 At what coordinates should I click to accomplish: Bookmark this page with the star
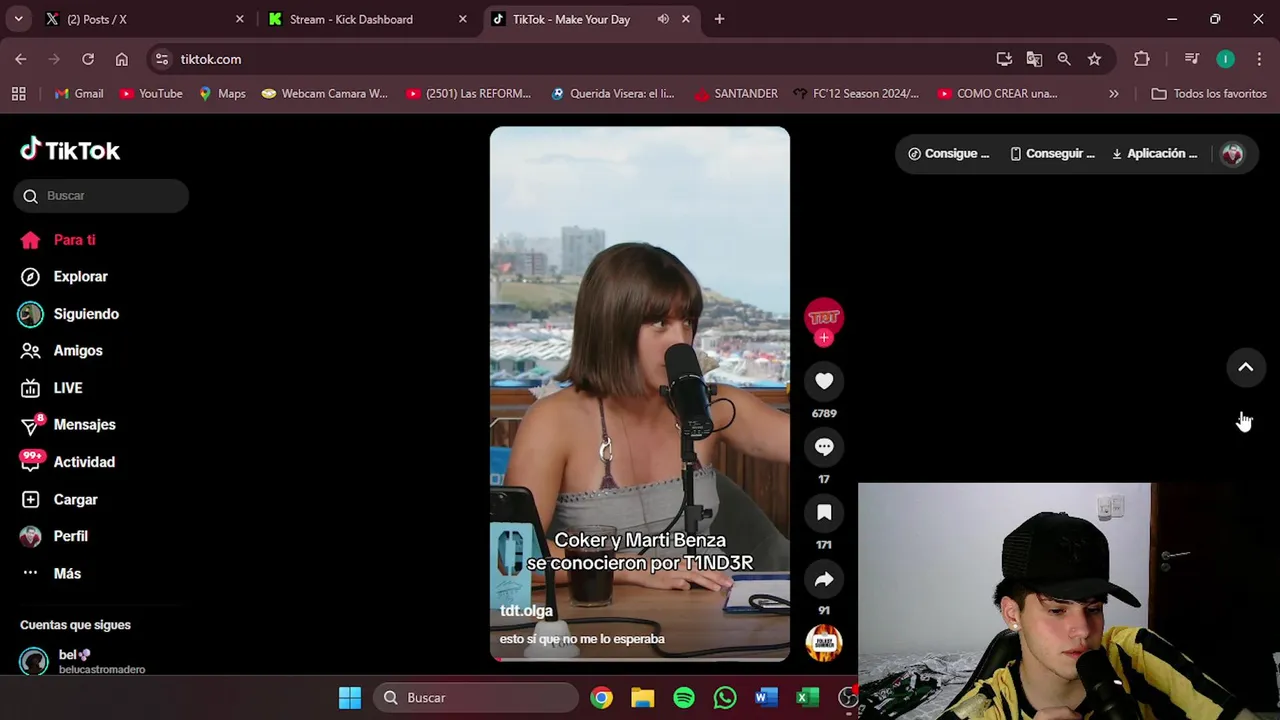(1094, 59)
